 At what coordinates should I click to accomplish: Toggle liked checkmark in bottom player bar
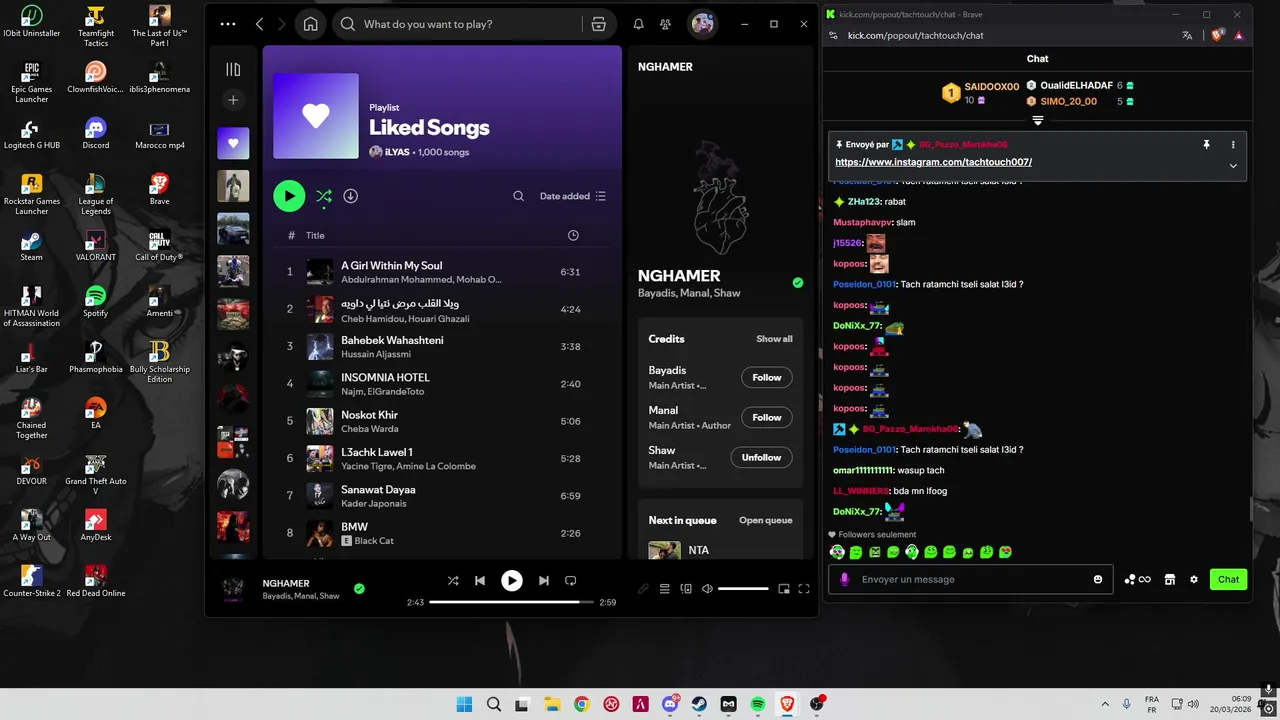pyautogui.click(x=359, y=589)
